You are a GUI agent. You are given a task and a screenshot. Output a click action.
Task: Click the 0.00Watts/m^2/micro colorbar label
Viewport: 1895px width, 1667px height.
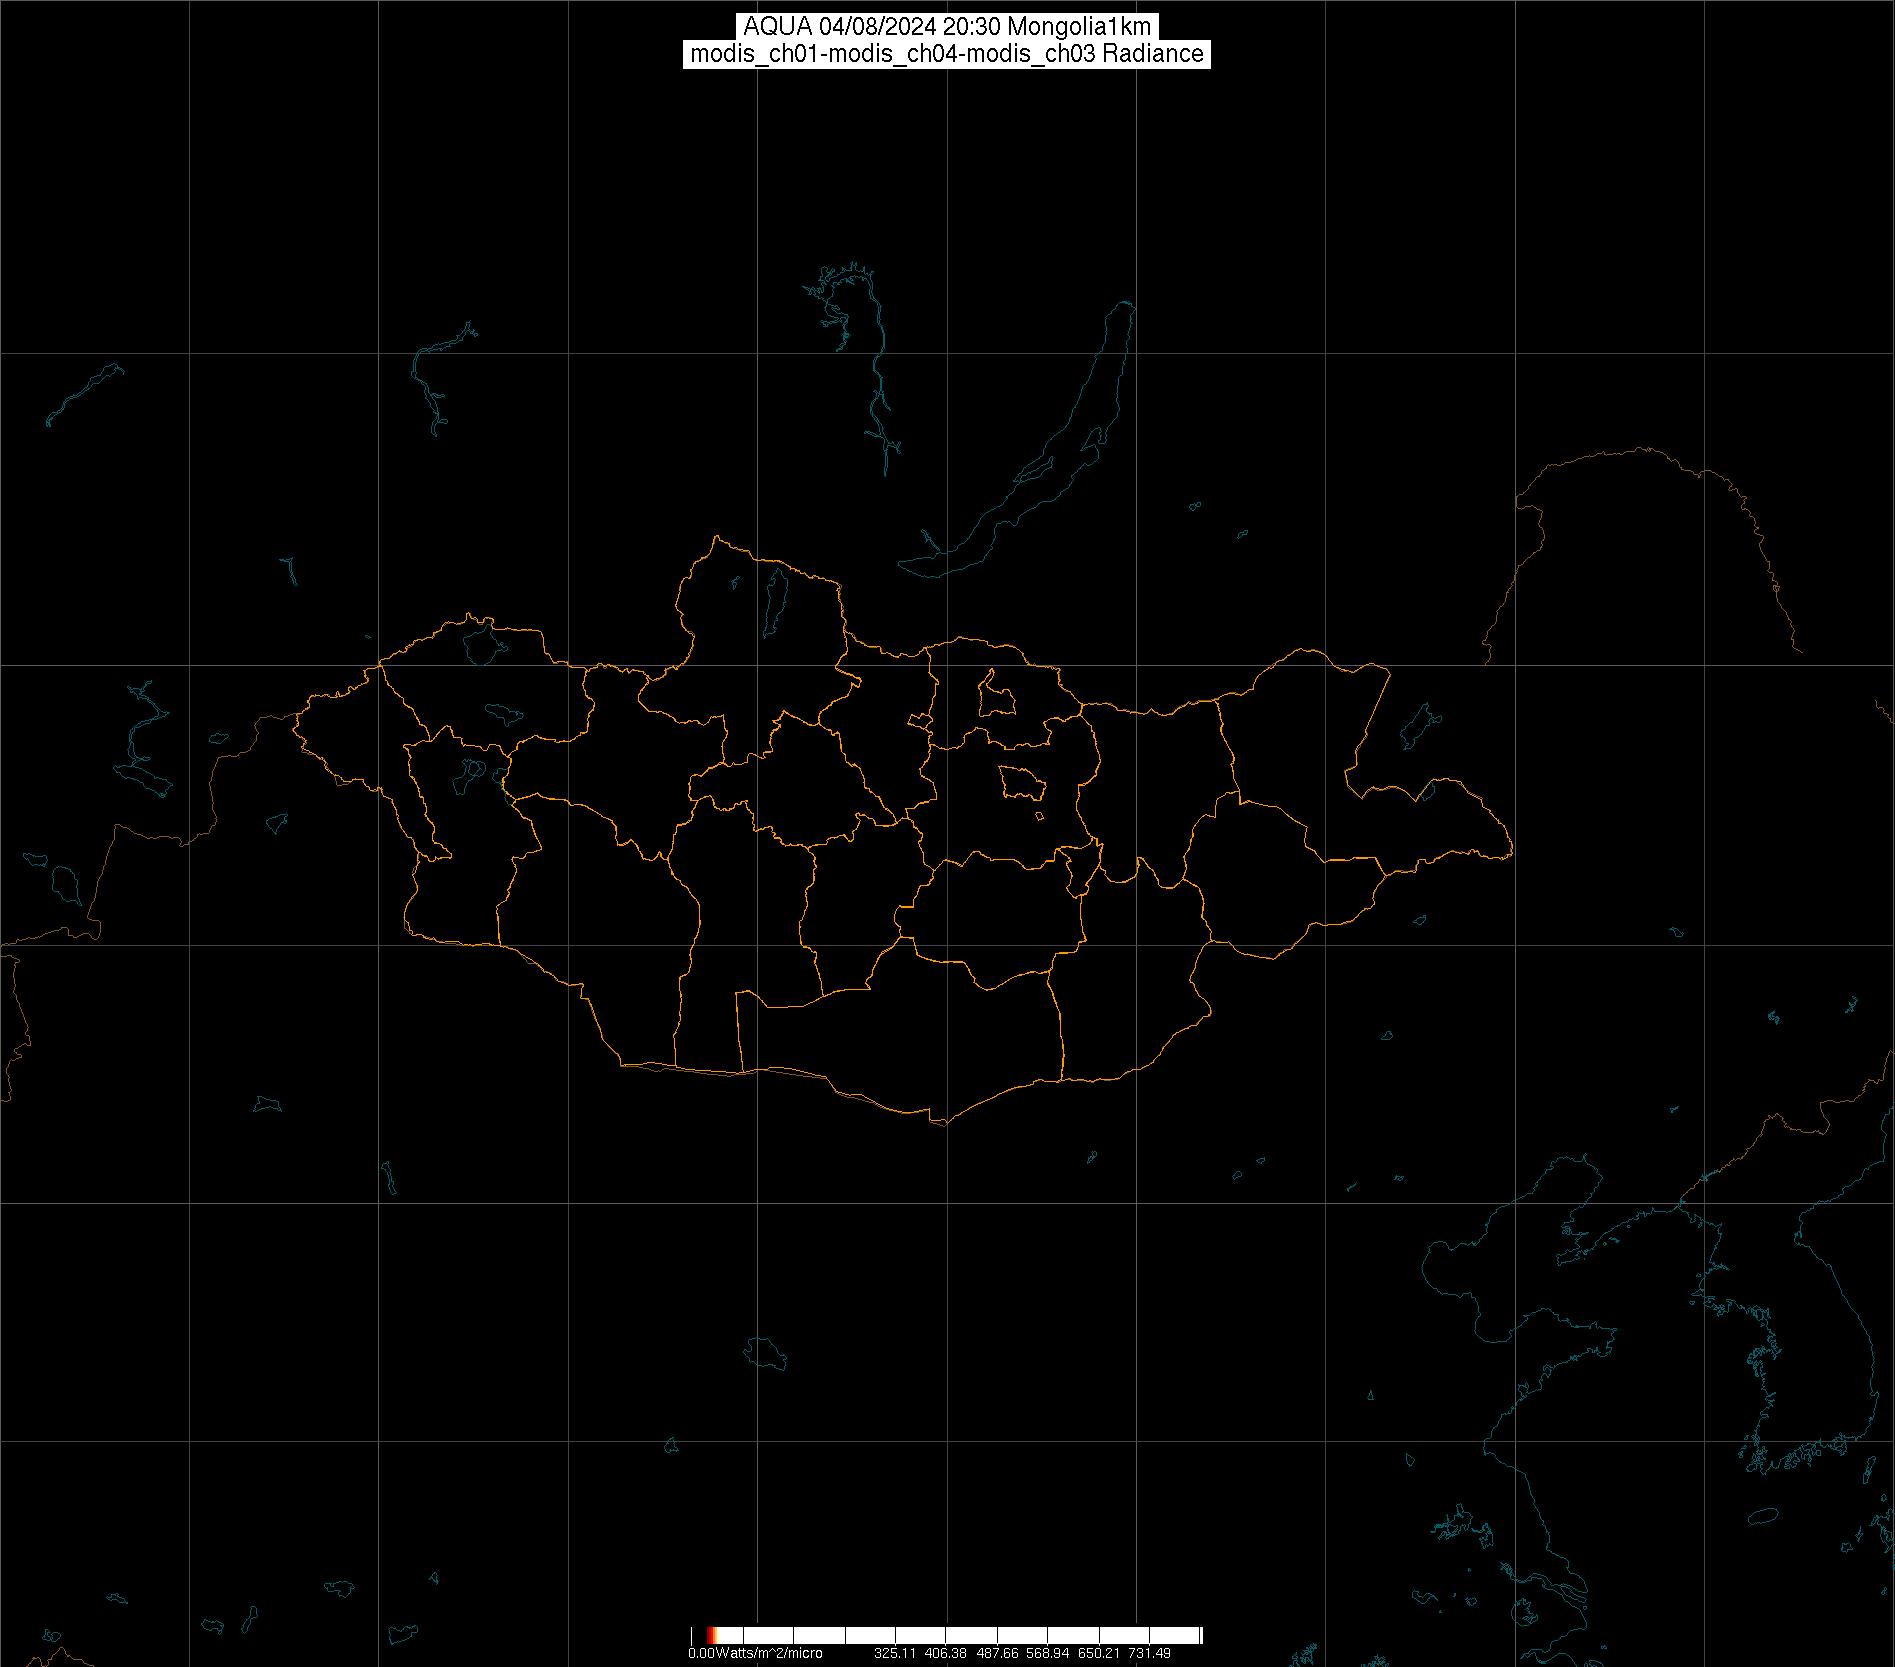(755, 1653)
